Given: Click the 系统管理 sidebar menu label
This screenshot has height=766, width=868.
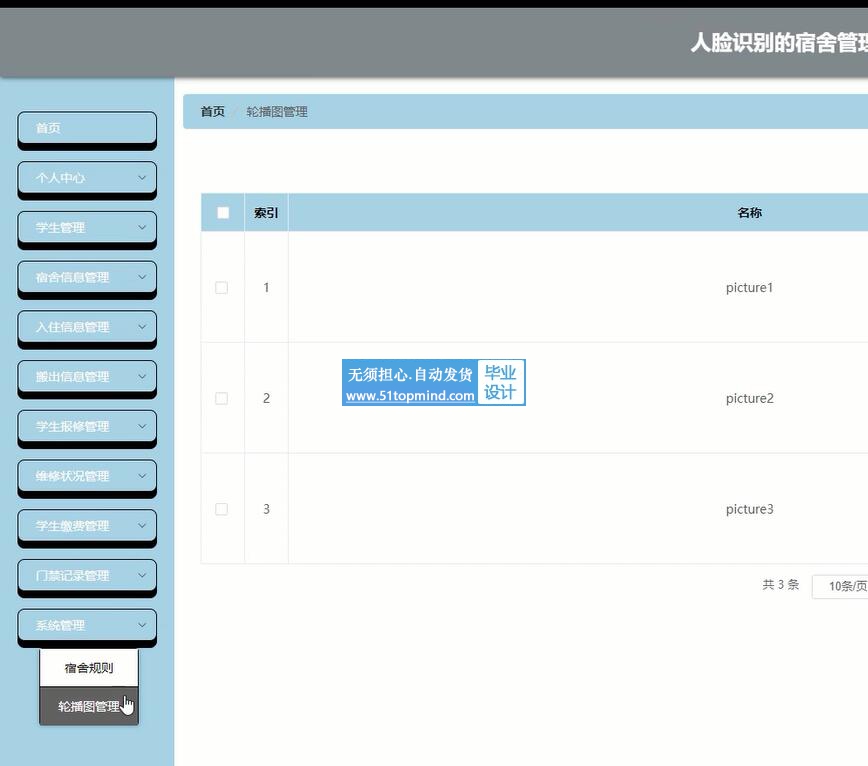Looking at the screenshot, I should click(60, 625).
